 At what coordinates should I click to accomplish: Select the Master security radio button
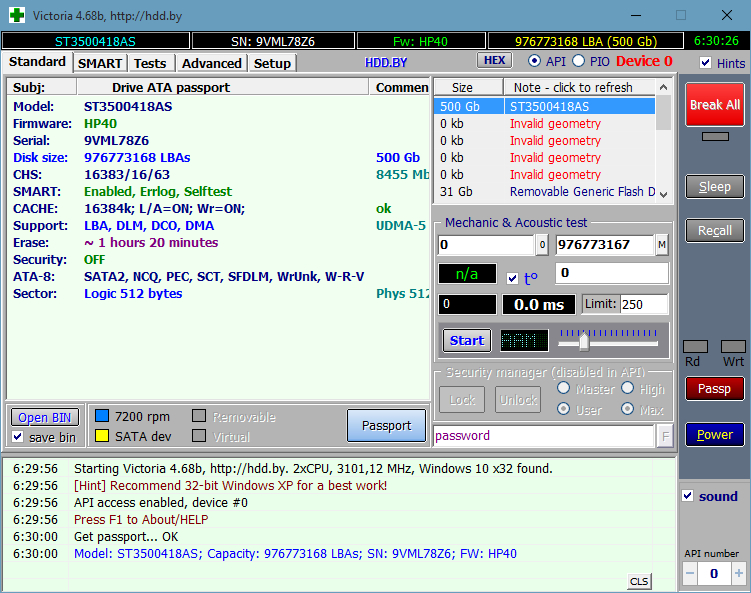point(564,388)
